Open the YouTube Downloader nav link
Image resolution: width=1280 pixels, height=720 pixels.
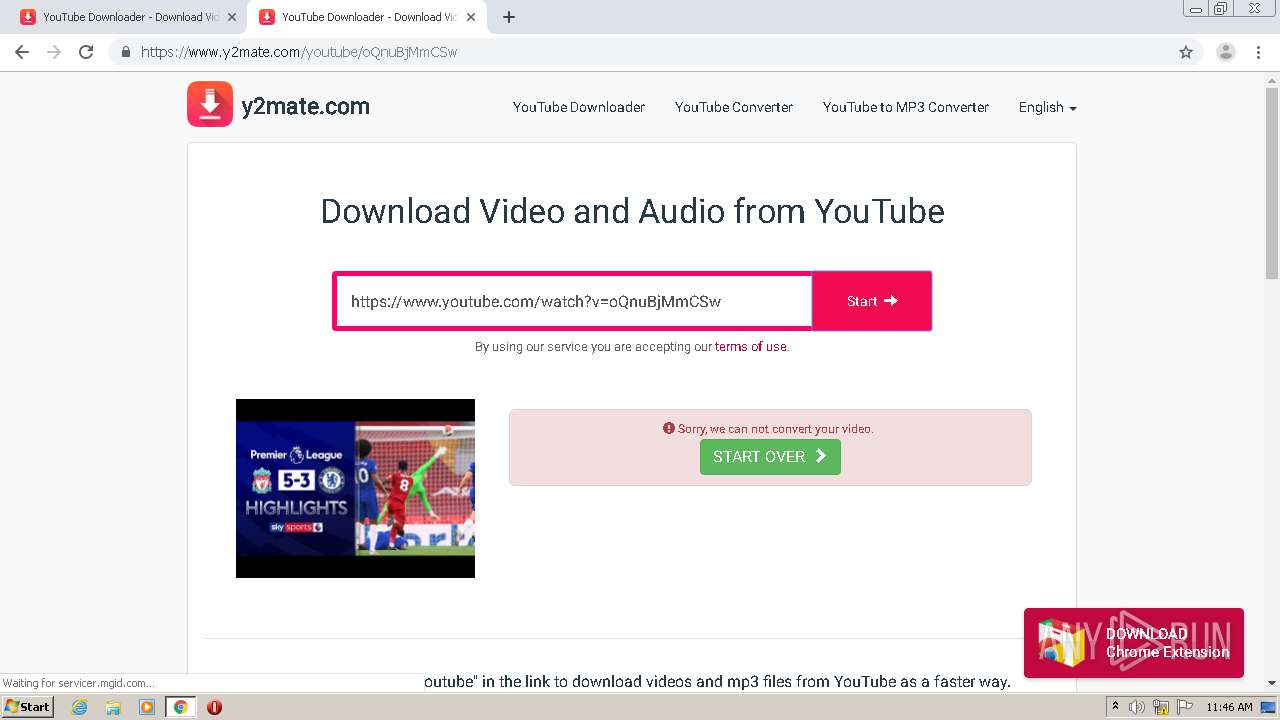(x=579, y=107)
